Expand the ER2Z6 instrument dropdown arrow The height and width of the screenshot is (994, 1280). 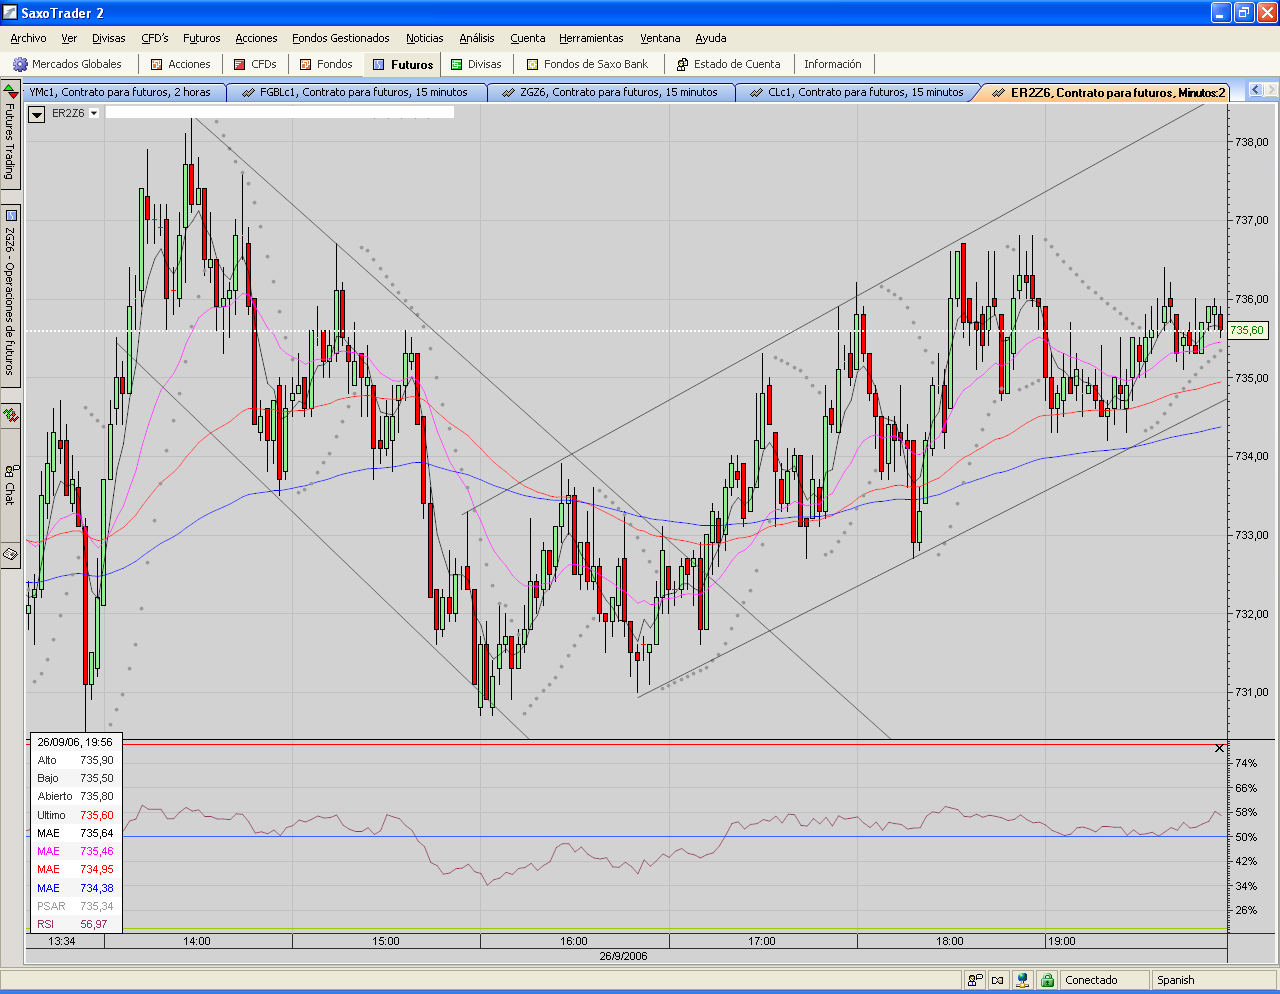[94, 113]
